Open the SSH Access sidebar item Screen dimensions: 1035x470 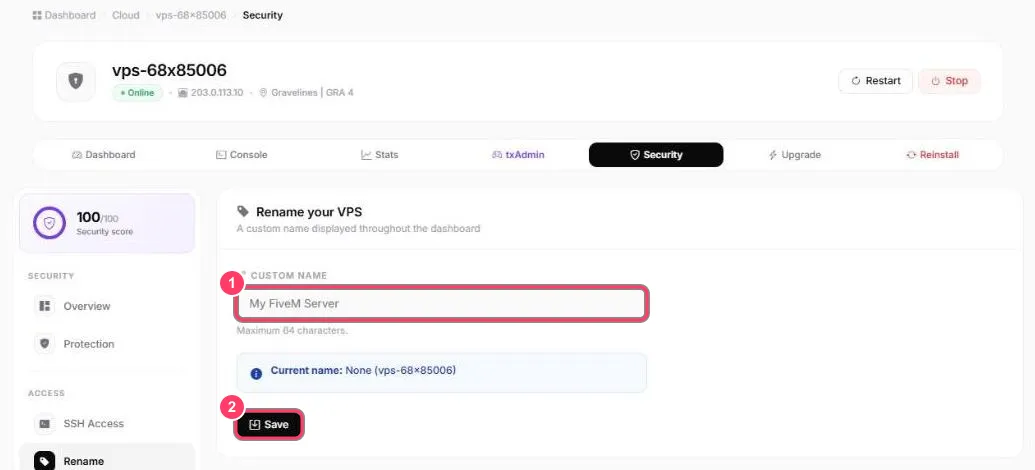[x=108, y=424]
